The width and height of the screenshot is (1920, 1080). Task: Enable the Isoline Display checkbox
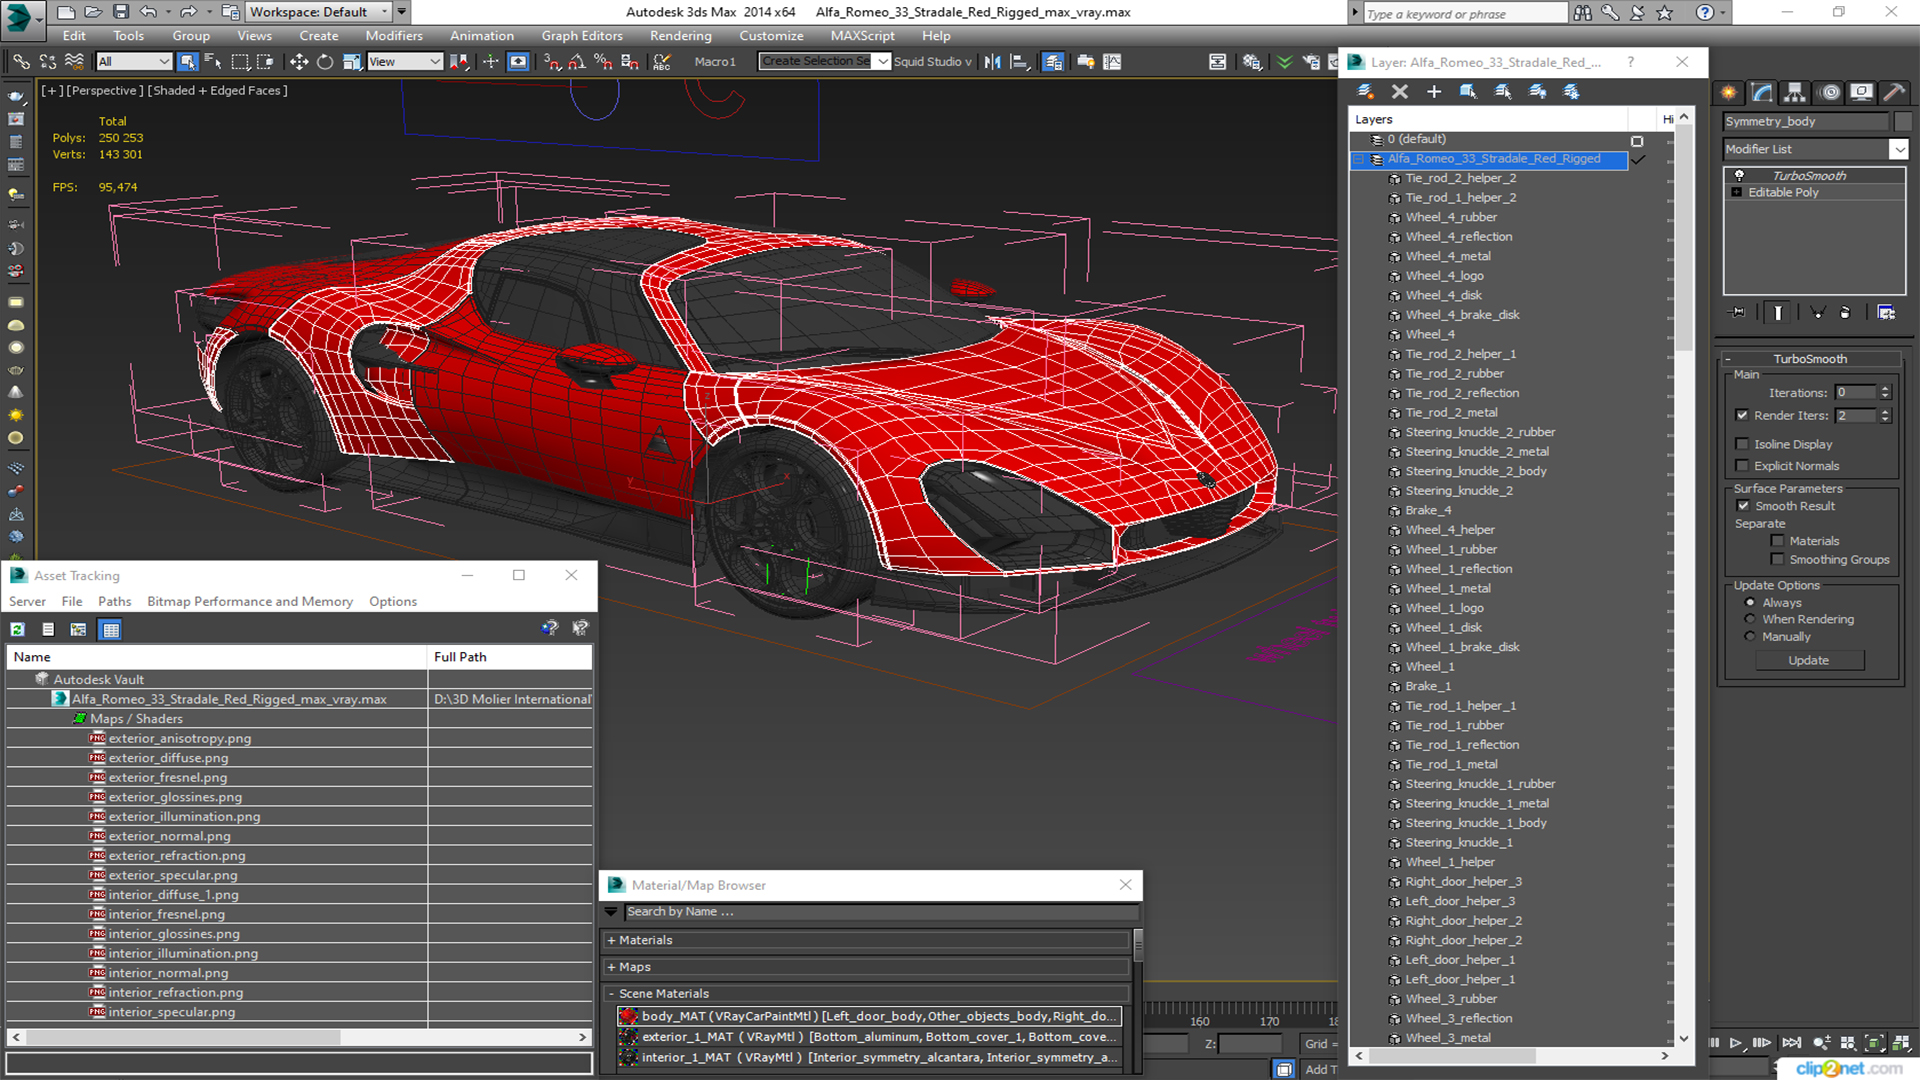tap(1742, 444)
